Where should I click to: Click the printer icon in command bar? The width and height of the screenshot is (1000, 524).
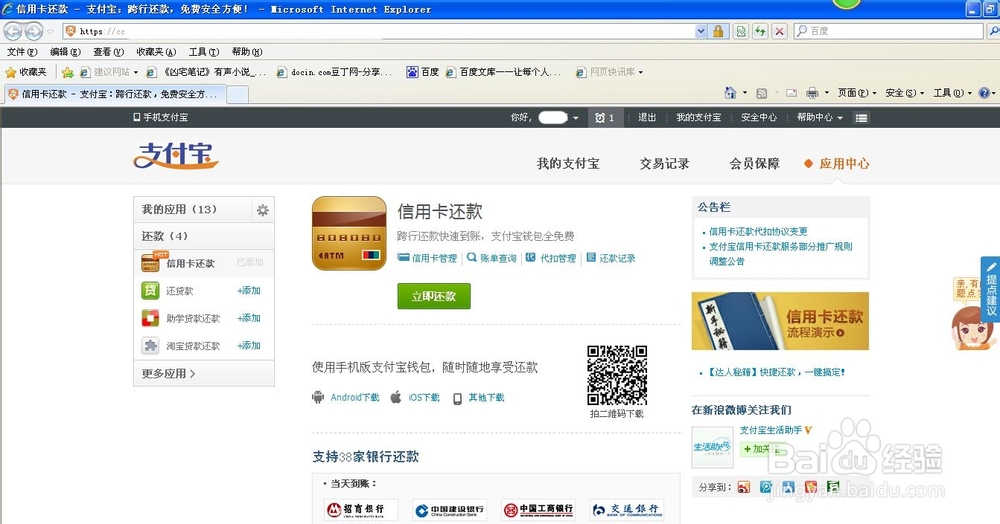coord(812,93)
